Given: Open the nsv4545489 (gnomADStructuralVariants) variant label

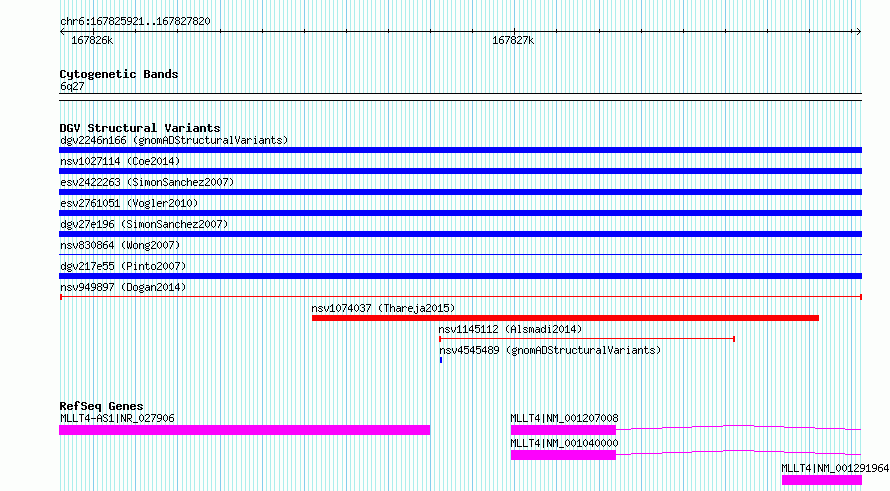Looking at the screenshot, I should 550,350.
